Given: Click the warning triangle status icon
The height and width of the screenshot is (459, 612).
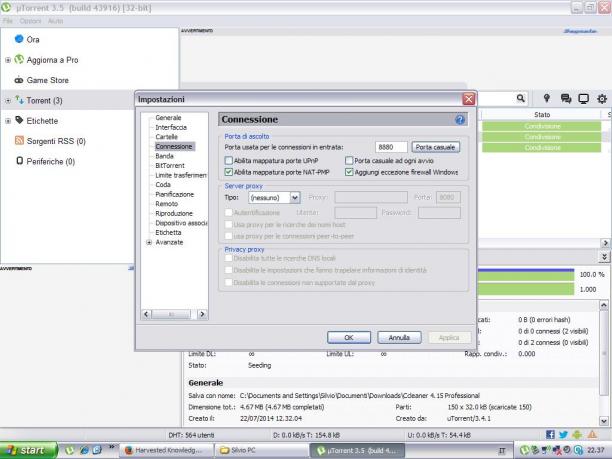Looking at the screenshot, I should [592, 434].
